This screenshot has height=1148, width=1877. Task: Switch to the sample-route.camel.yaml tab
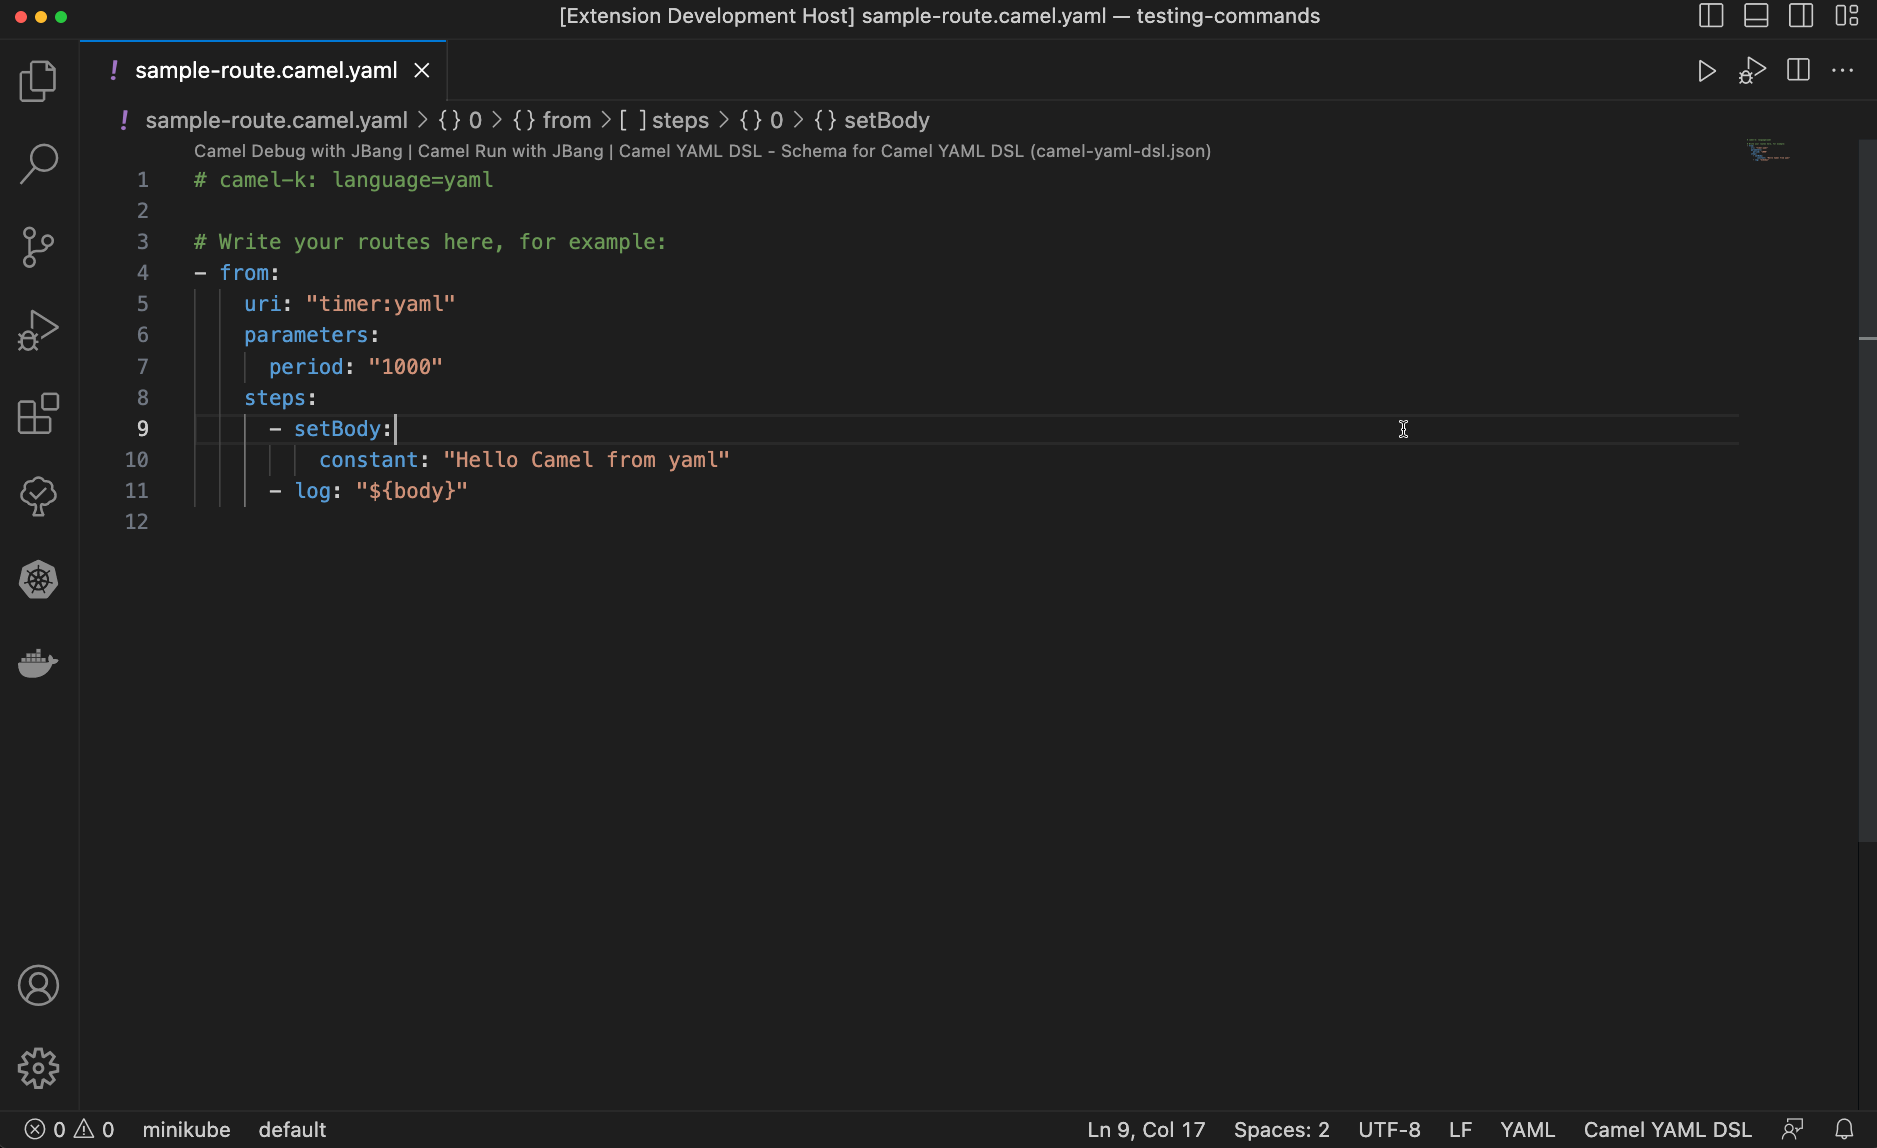point(265,70)
